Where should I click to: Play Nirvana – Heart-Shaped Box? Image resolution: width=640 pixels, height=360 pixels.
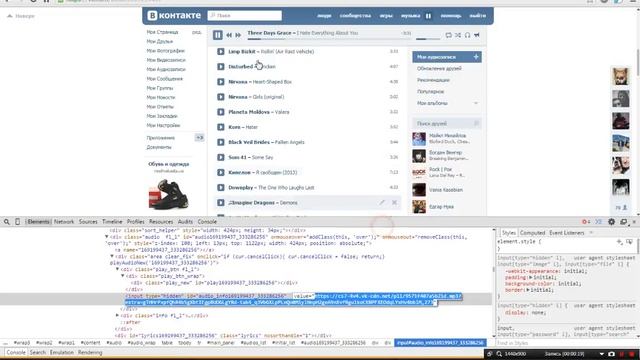[221, 82]
